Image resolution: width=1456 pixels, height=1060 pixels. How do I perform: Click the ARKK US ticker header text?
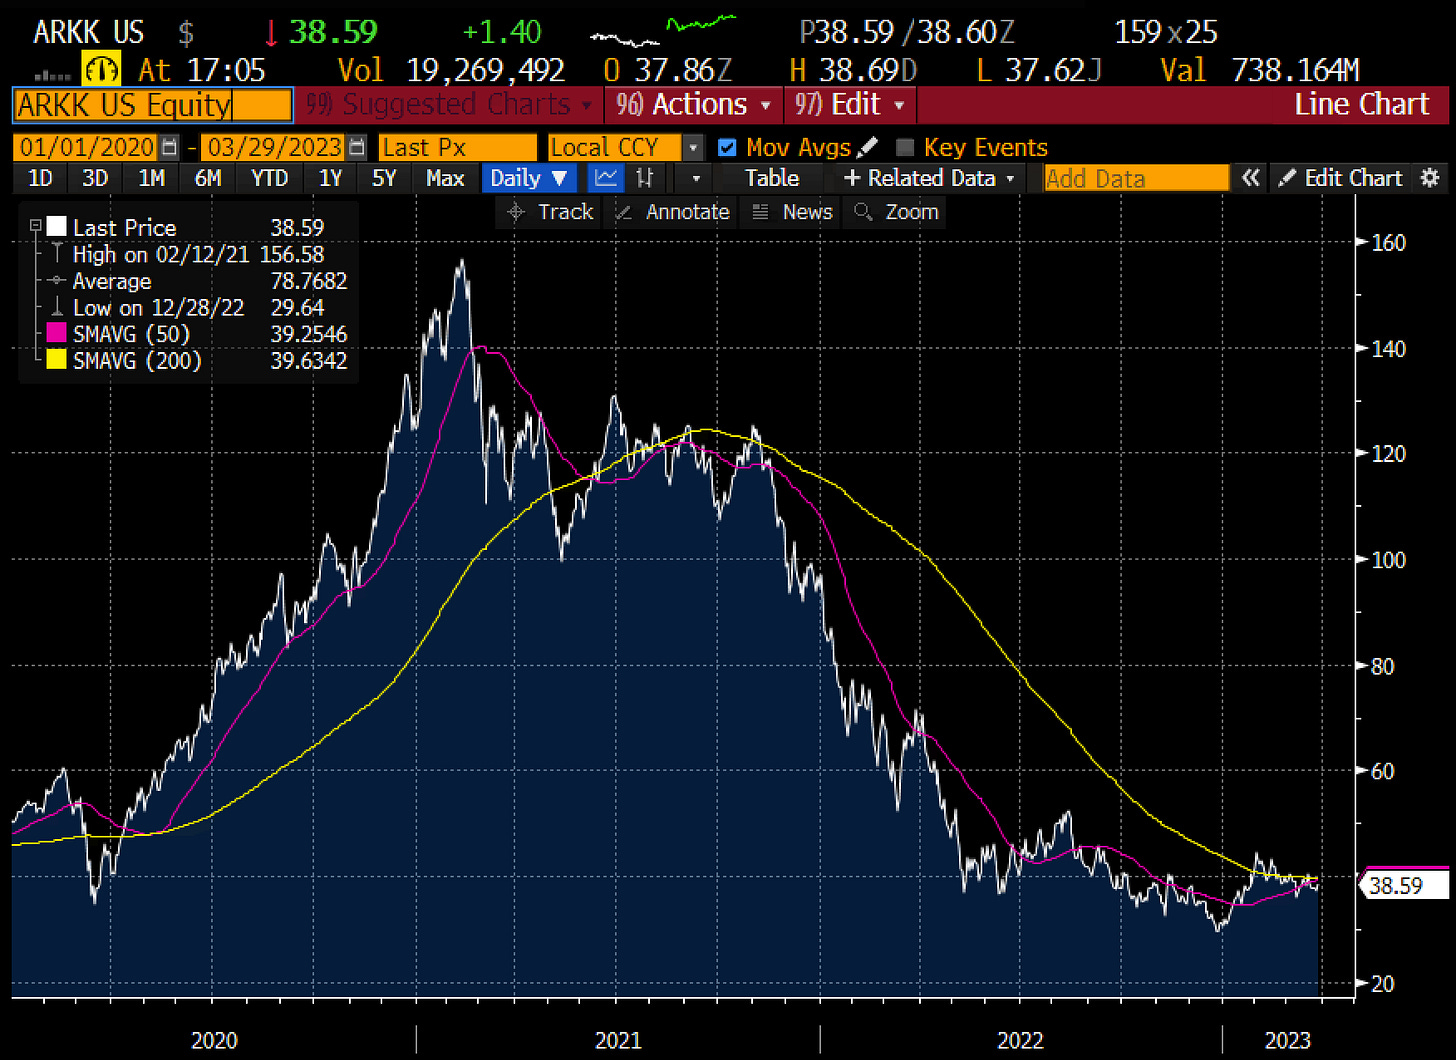pyautogui.click(x=88, y=31)
